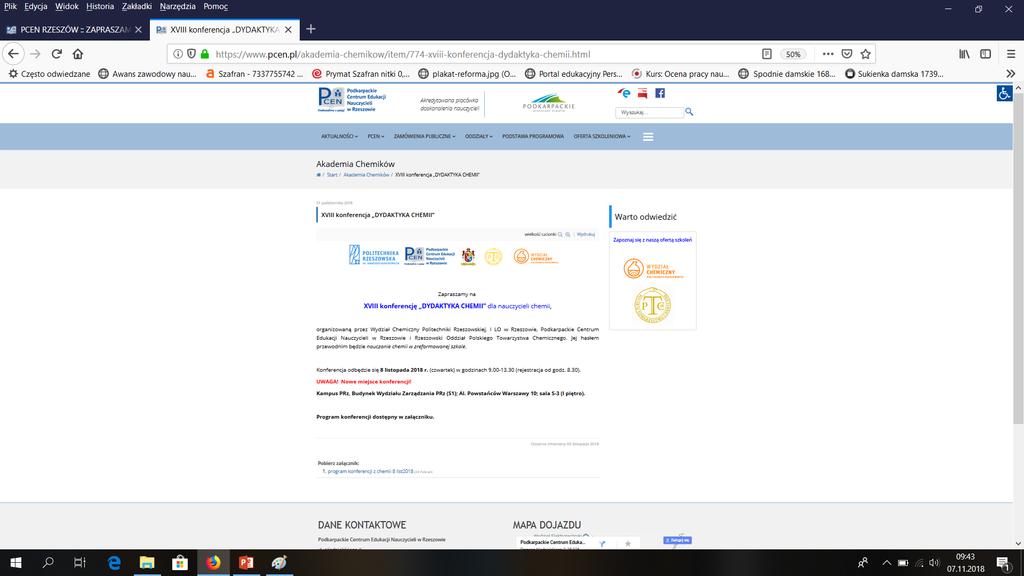Submit search with magnifier icon
This screenshot has height=576, width=1024.
[689, 112]
